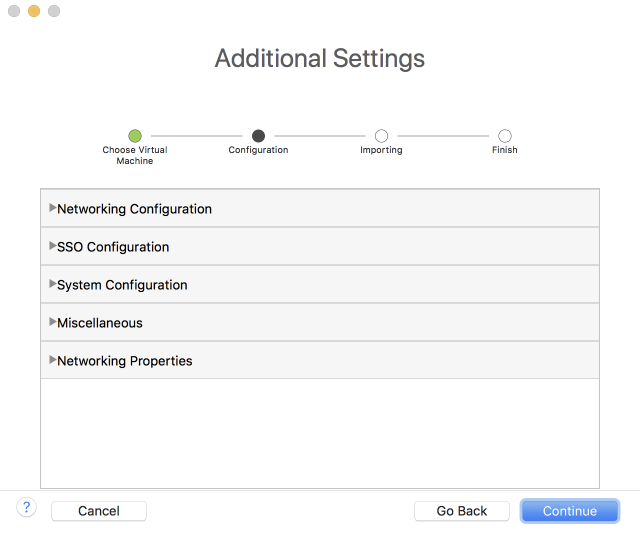Select the Miscellaneous section row
The height and width of the screenshot is (533, 640).
click(320, 323)
